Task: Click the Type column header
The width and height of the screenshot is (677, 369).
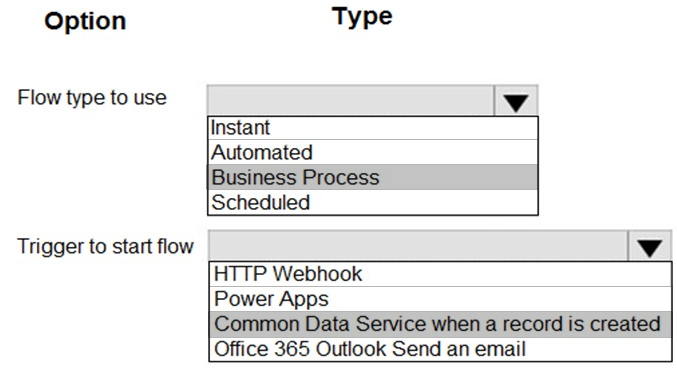Action: click(362, 18)
